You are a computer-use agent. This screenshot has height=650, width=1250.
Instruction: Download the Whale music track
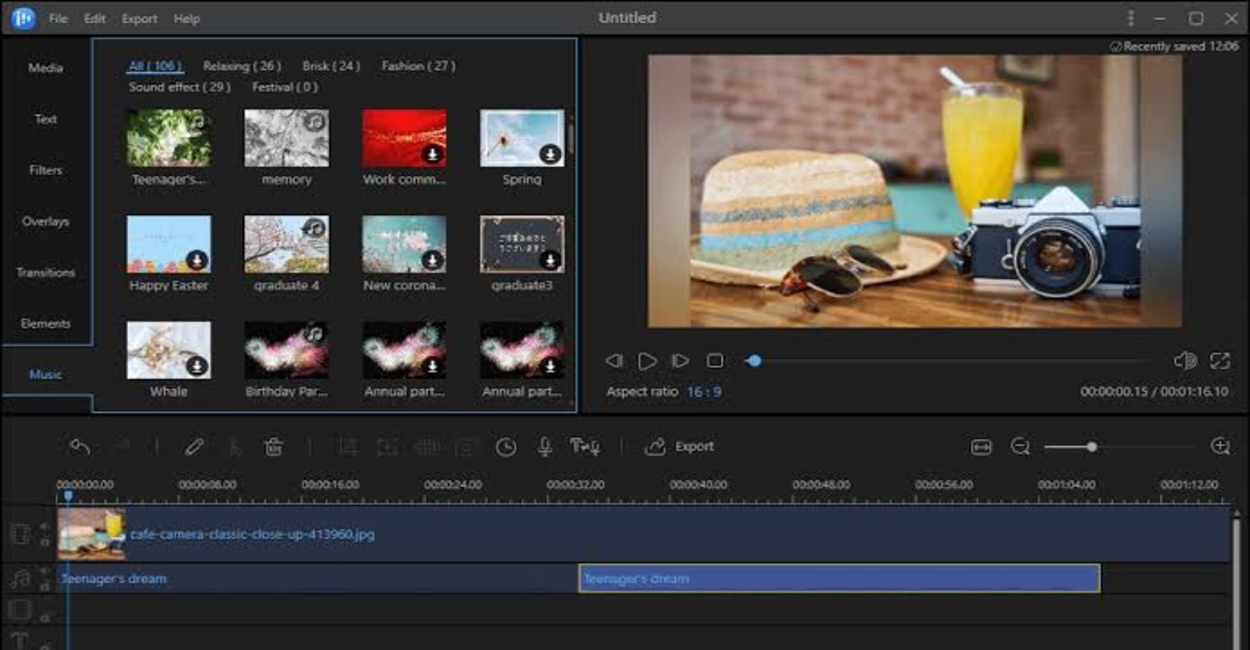[197, 366]
